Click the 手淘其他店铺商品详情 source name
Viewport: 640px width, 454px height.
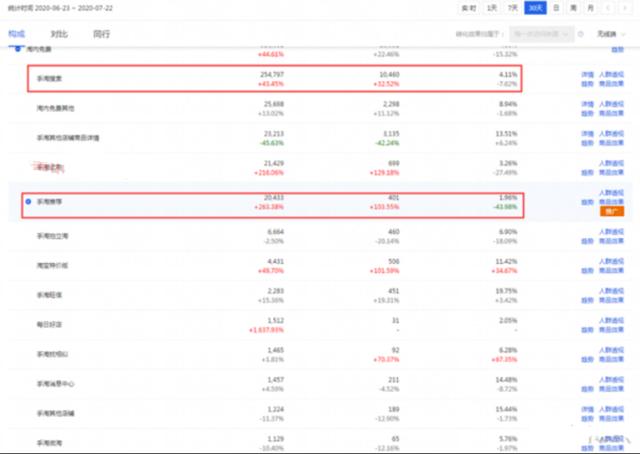68,138
